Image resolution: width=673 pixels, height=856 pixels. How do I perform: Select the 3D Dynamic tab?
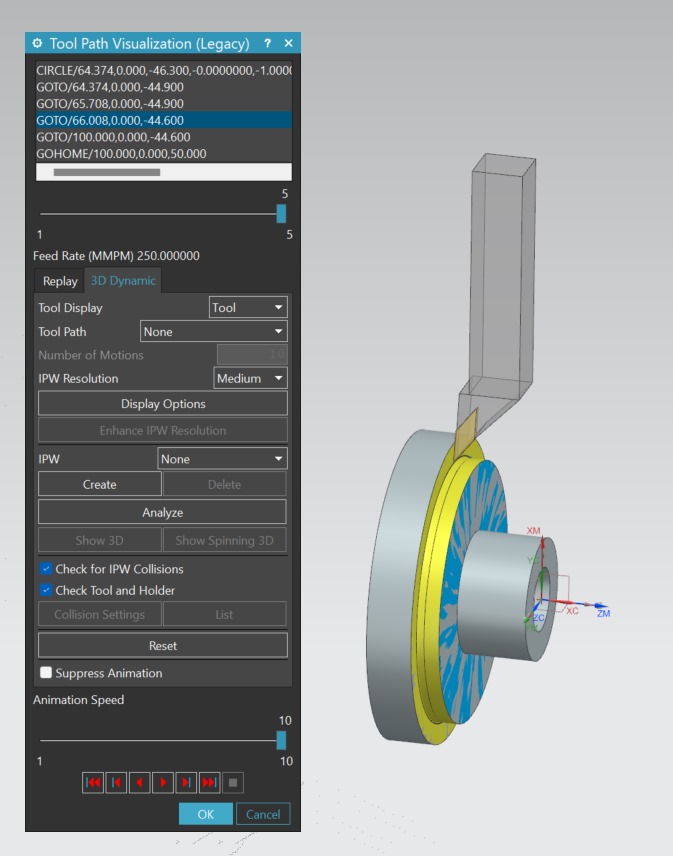(123, 281)
